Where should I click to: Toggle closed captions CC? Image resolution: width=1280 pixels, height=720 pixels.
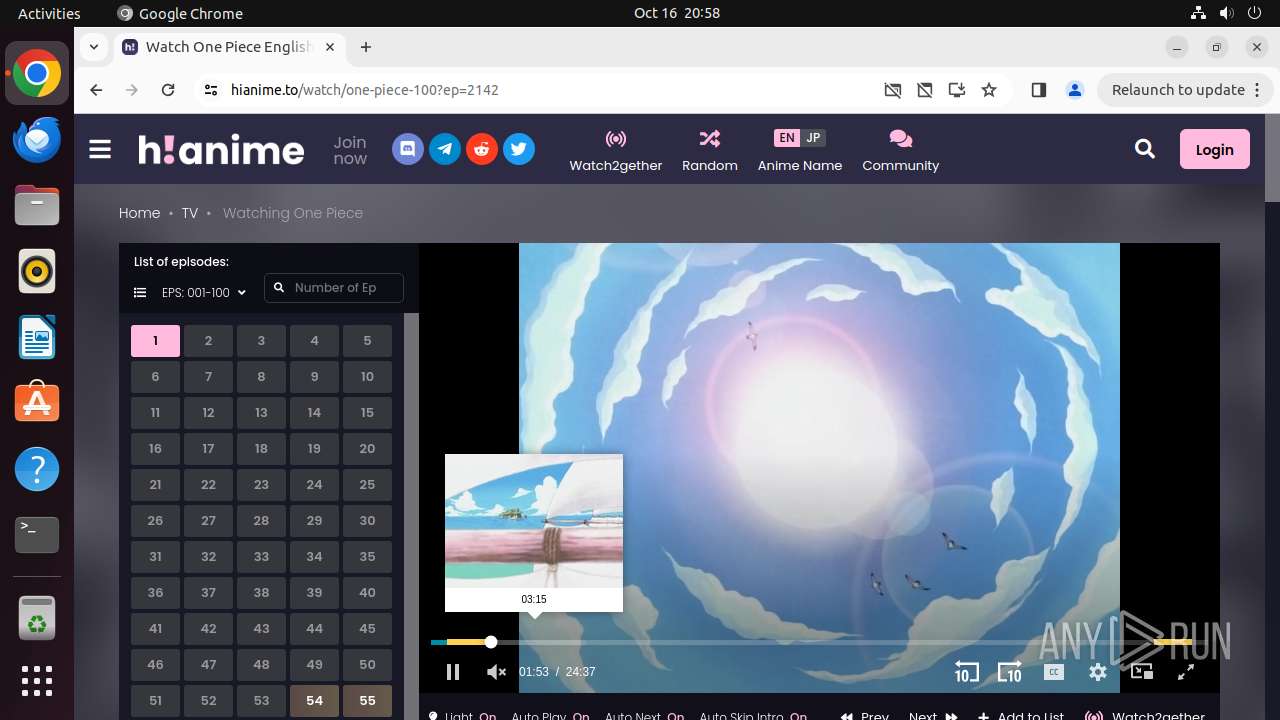pos(1054,672)
